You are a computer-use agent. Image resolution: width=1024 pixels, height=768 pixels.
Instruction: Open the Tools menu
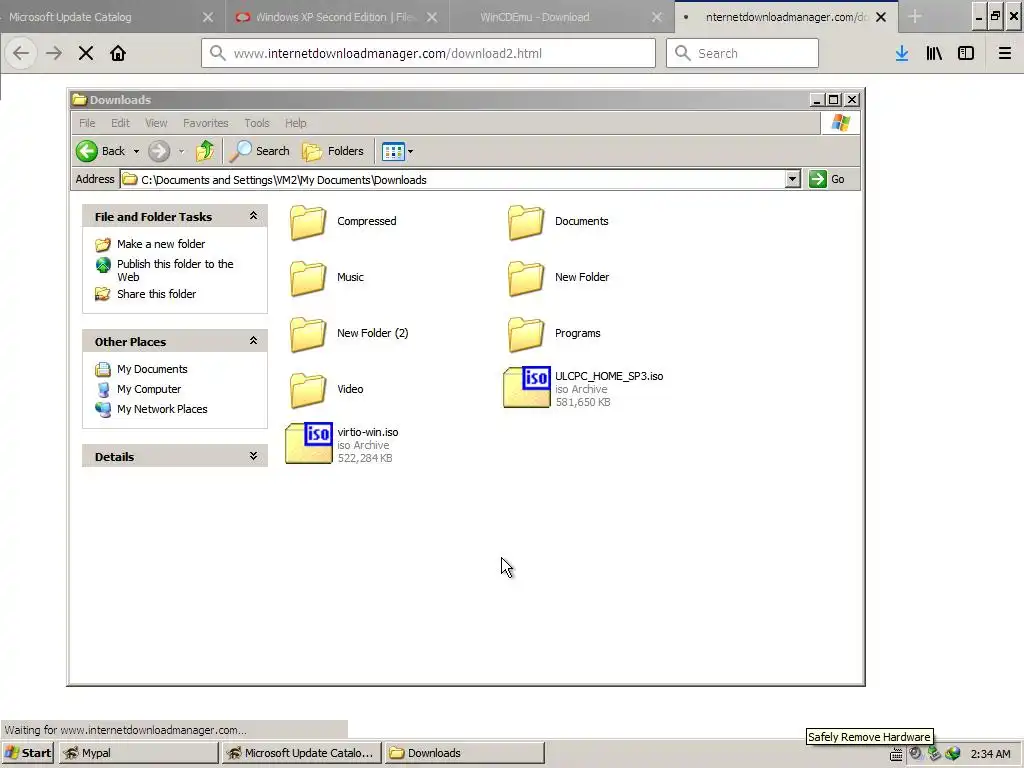click(257, 123)
